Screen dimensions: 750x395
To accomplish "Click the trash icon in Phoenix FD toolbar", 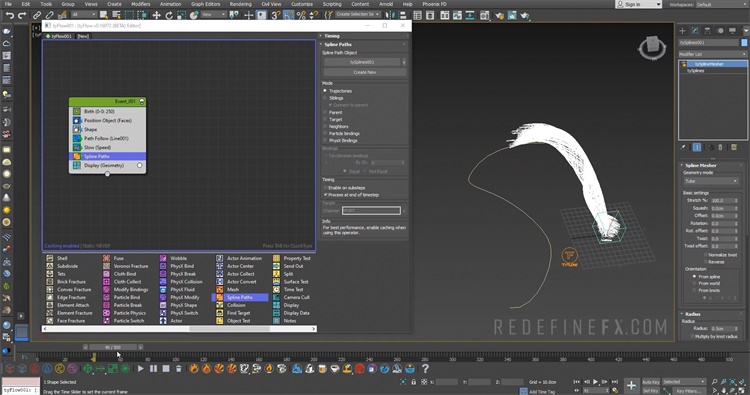I will click(x=178, y=369).
